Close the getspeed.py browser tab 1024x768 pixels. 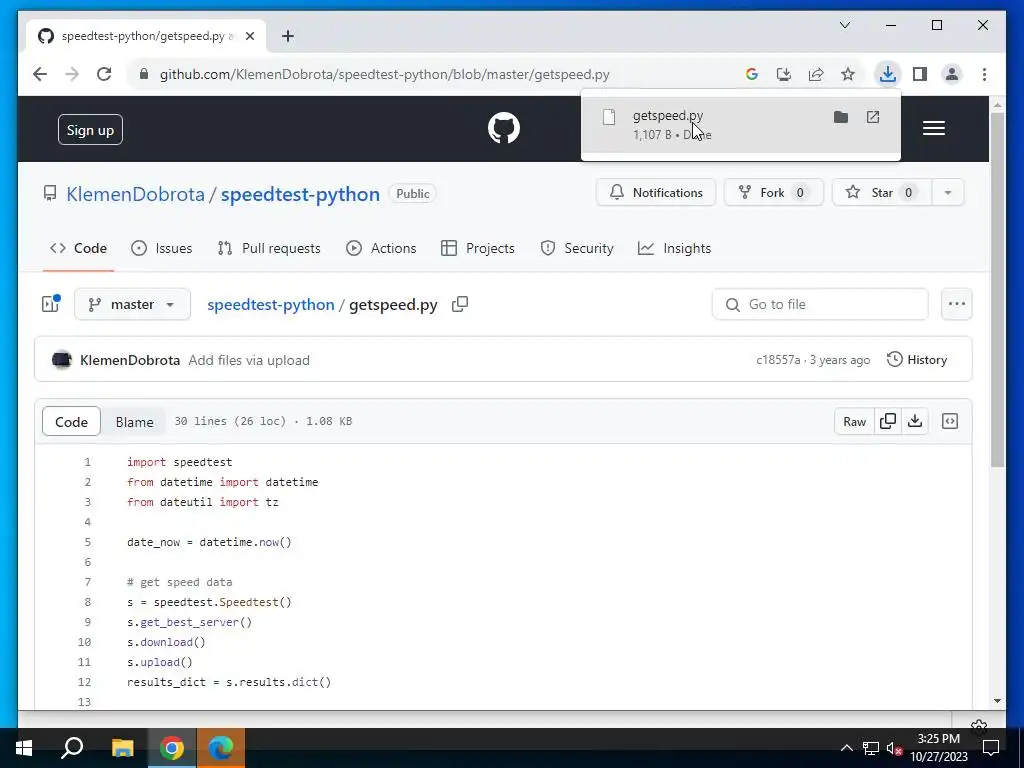coord(249,36)
